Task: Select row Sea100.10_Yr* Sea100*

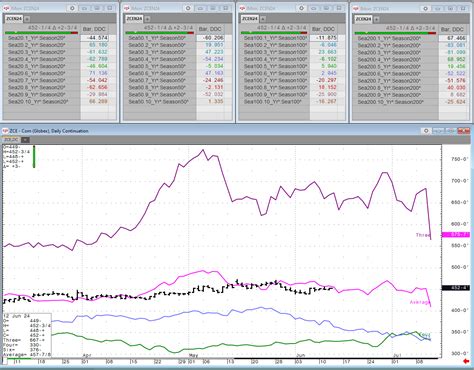Action: [x=274, y=101]
